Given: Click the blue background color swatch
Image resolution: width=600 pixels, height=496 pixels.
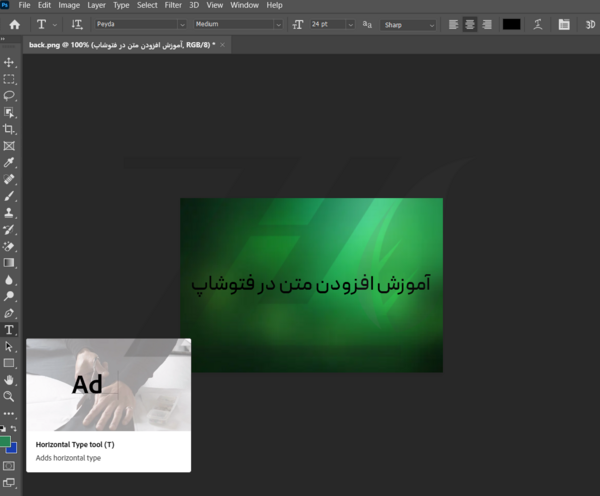Looking at the screenshot, I should 13,449.
